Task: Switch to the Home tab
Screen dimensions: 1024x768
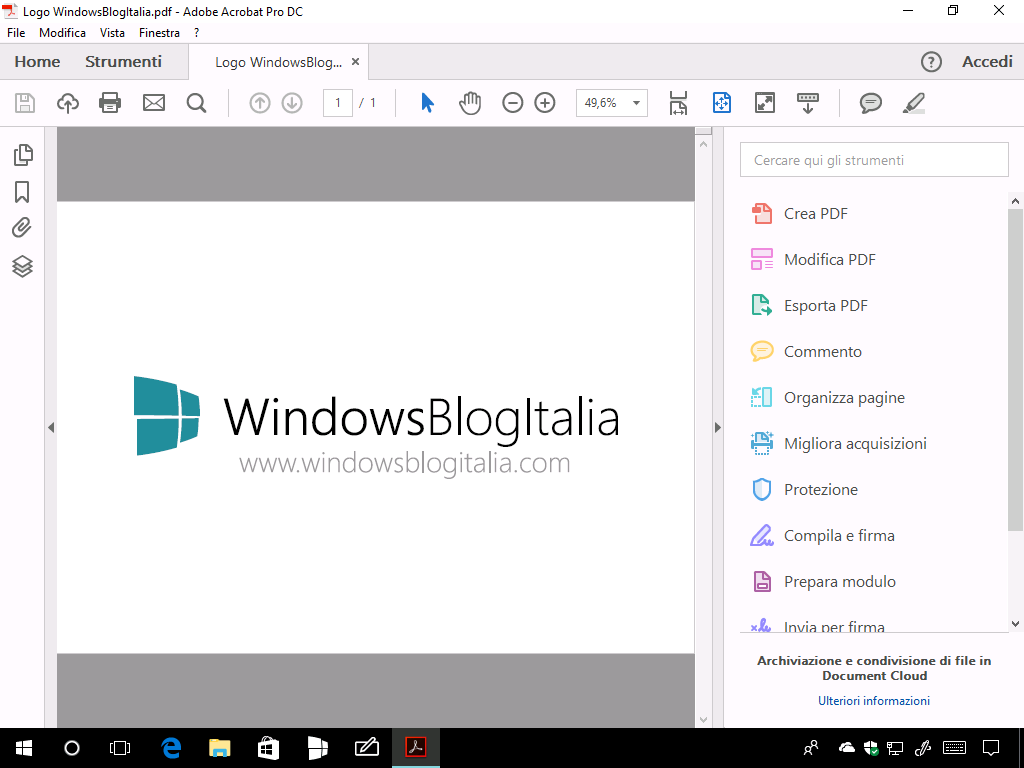Action: (37, 62)
